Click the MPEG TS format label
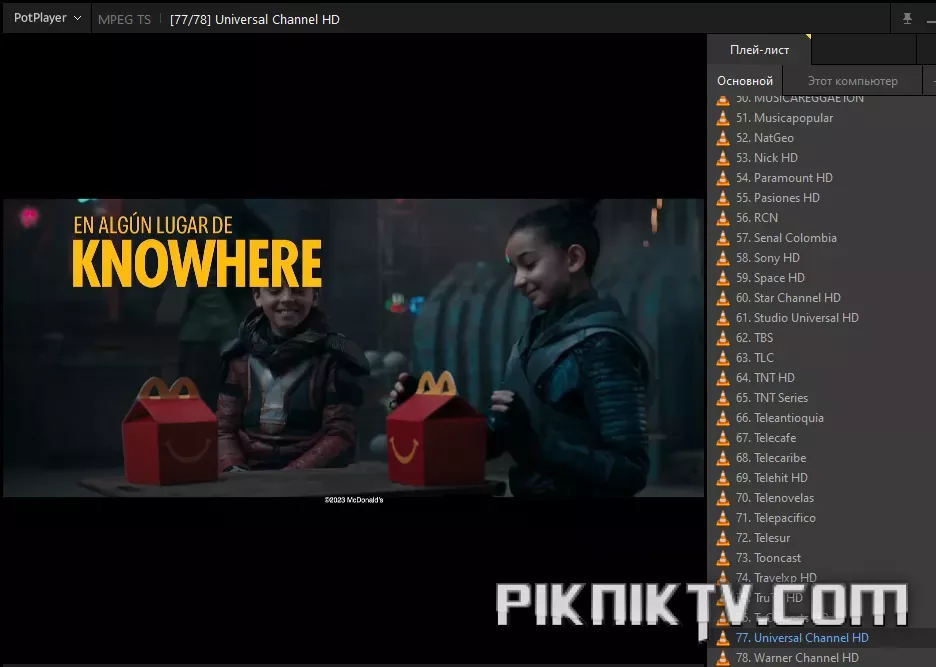936x667 pixels. tap(124, 19)
